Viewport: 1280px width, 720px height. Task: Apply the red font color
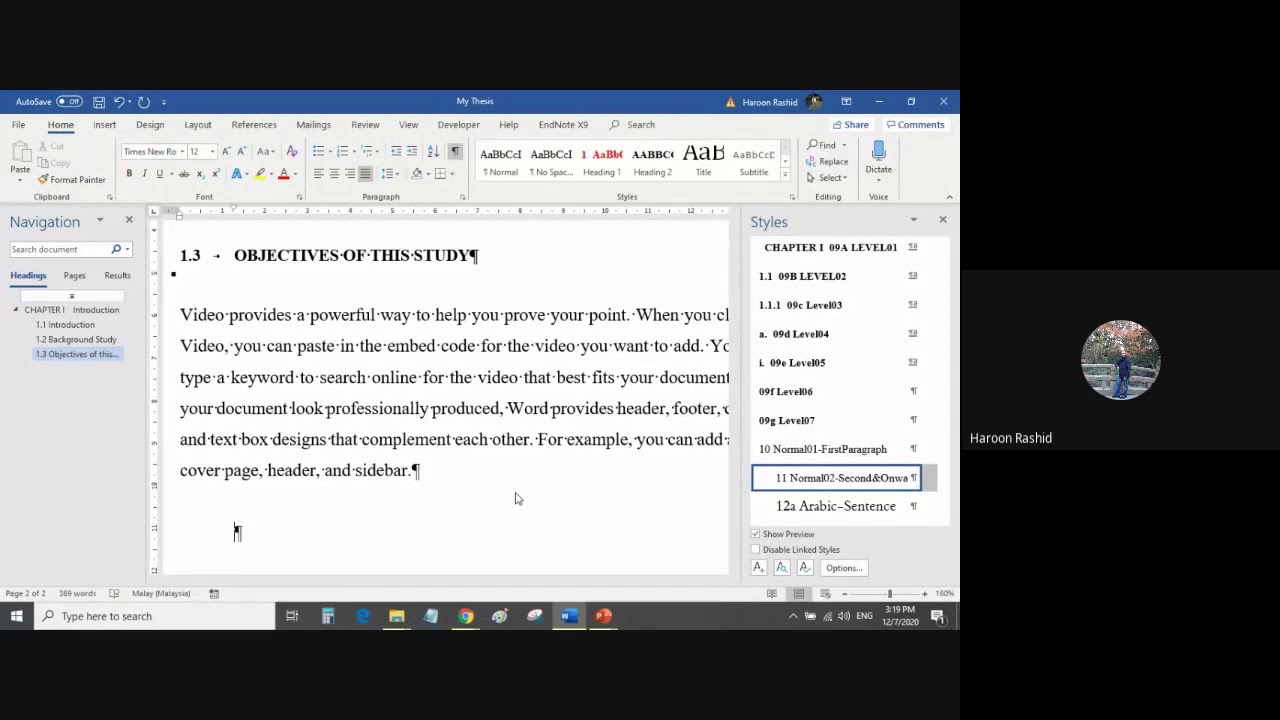click(284, 174)
